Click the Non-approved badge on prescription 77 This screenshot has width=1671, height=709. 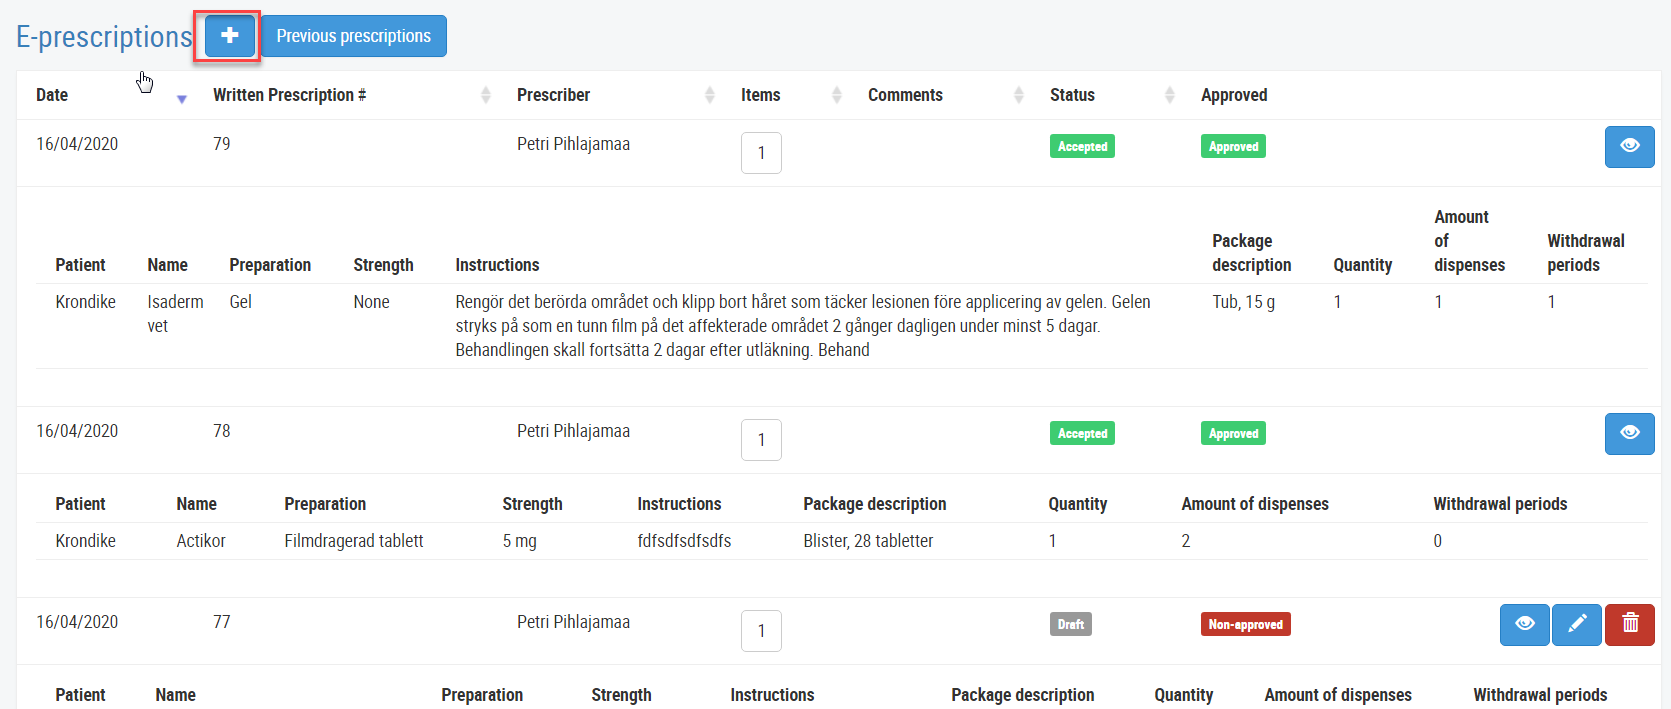click(1245, 624)
